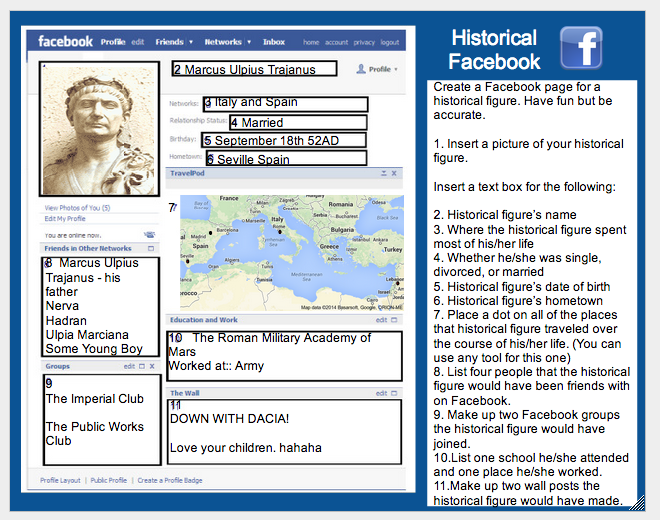Screen dimensions: 660x520
Task: Click edit in The Wall header
Action: pos(381,393)
